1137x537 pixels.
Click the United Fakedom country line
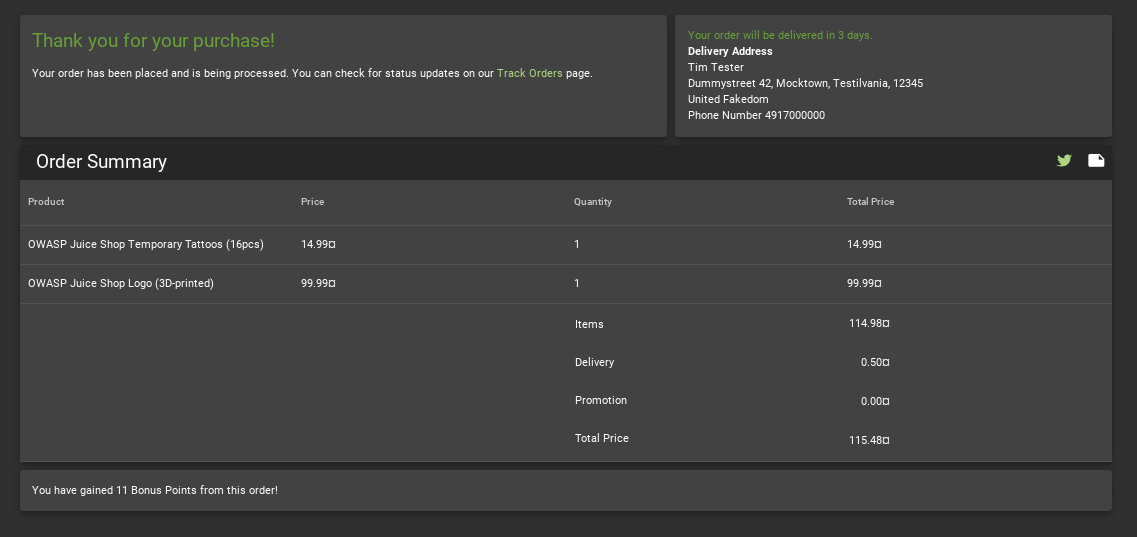(728, 99)
